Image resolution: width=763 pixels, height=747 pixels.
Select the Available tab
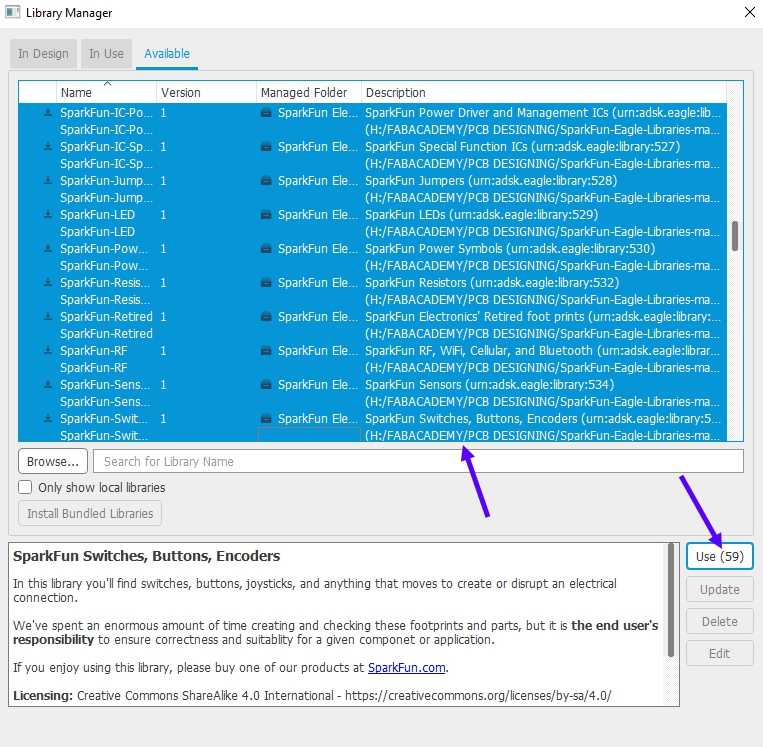tap(167, 54)
